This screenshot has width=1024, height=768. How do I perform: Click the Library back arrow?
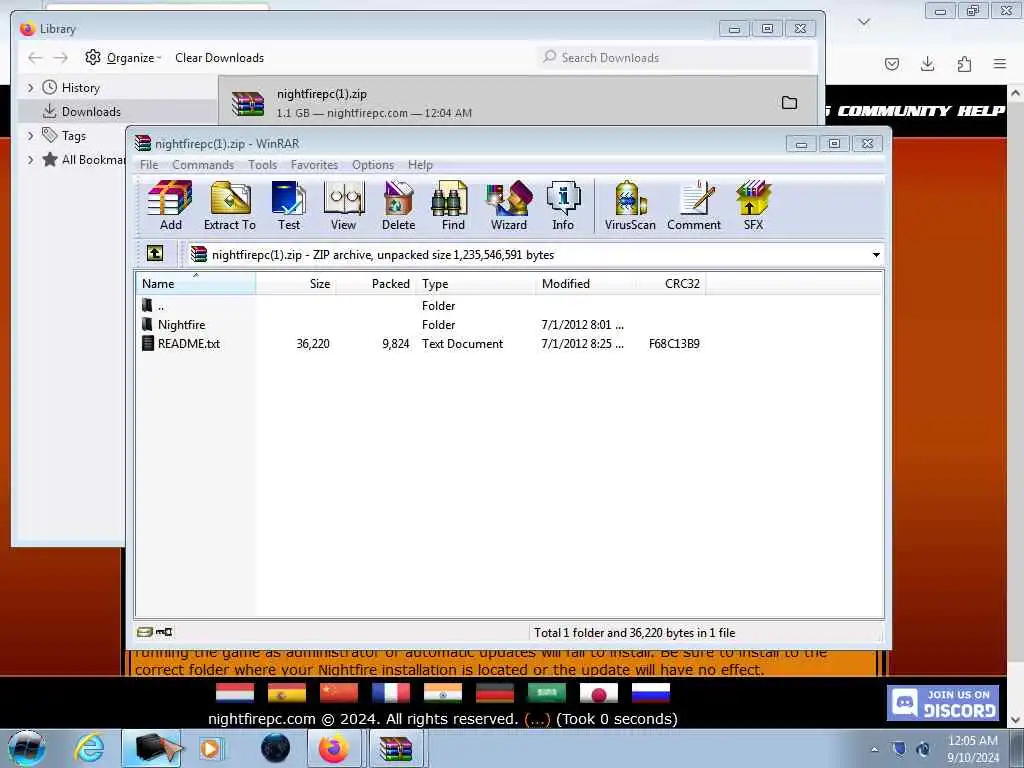coord(35,57)
